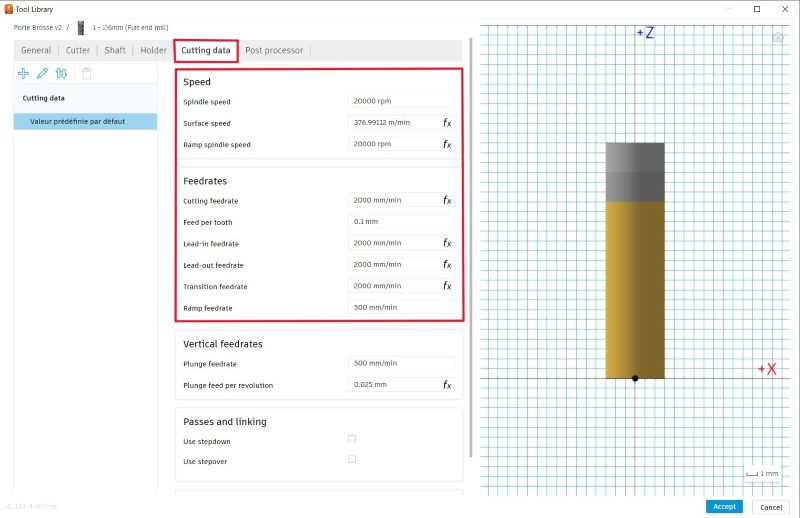
Task: Open expression editor for Transition feedrate
Action: [x=447, y=286]
